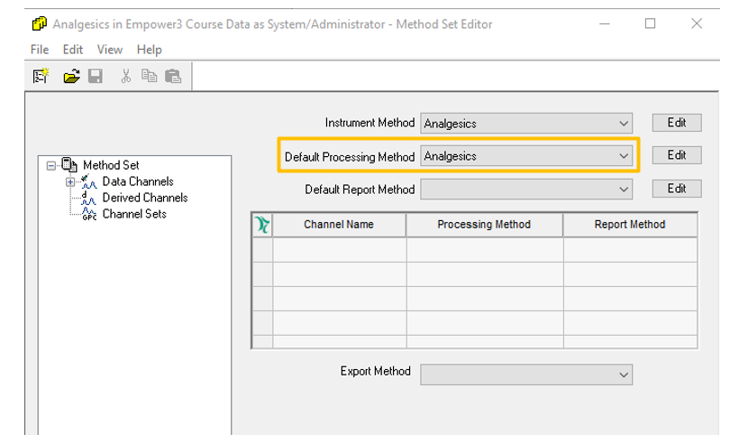Open the Edit menu
730x444 pixels.
73,49
